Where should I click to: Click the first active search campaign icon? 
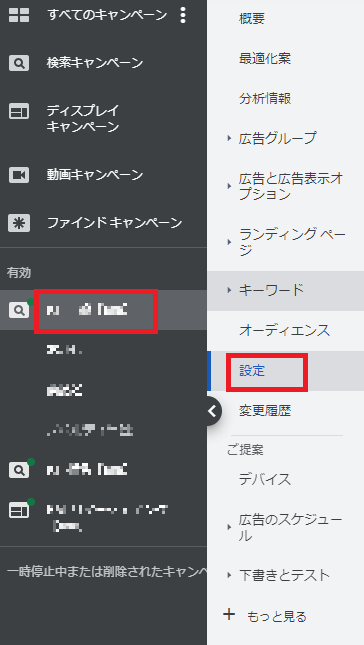click(x=19, y=311)
